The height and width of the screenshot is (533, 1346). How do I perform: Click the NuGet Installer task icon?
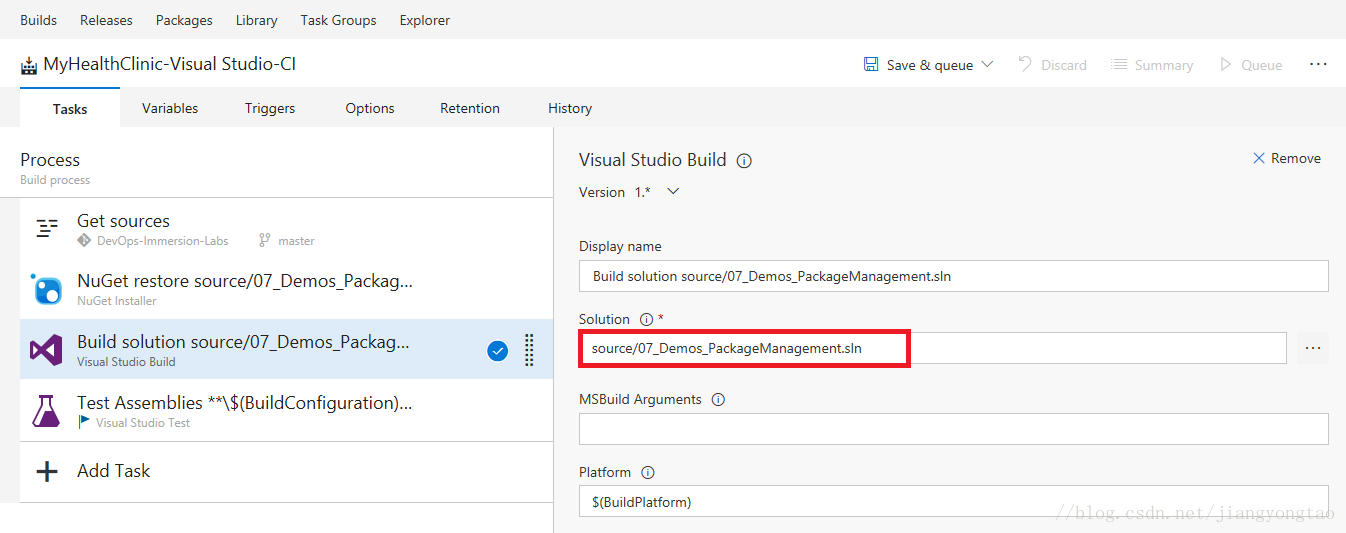(x=46, y=289)
